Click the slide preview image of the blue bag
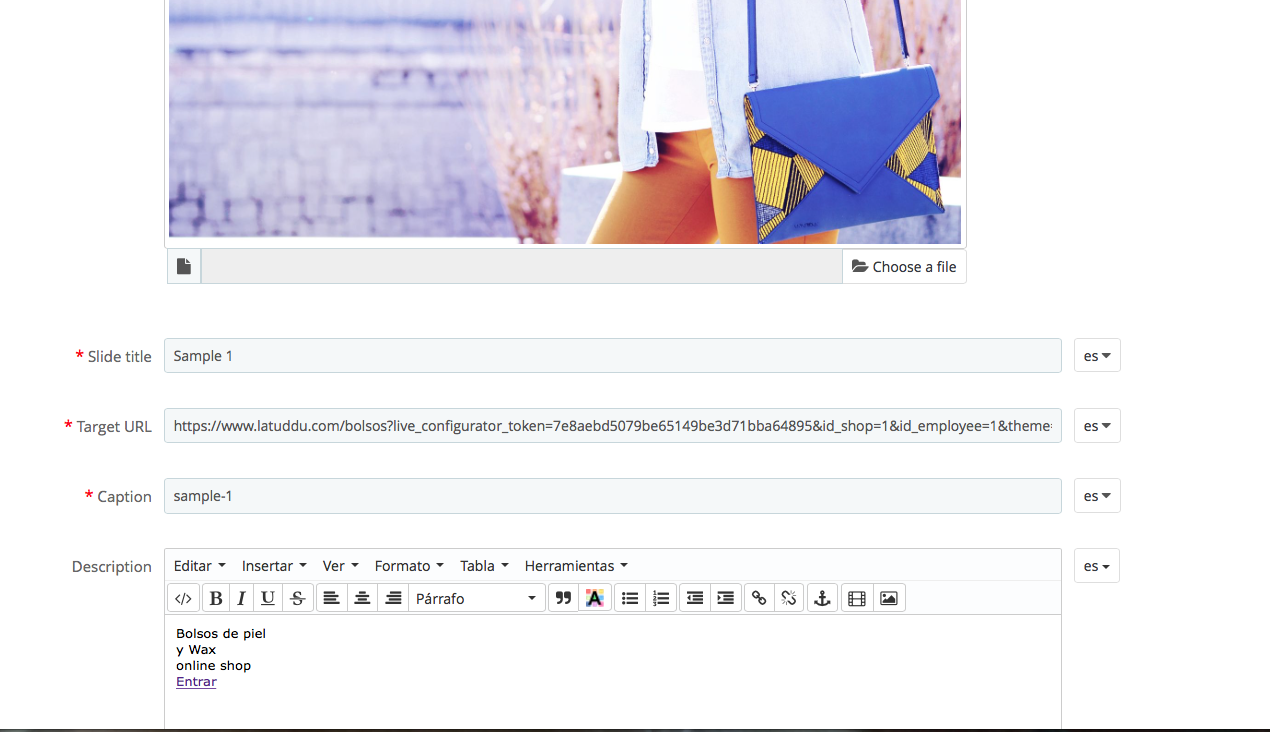 pyautogui.click(x=565, y=121)
